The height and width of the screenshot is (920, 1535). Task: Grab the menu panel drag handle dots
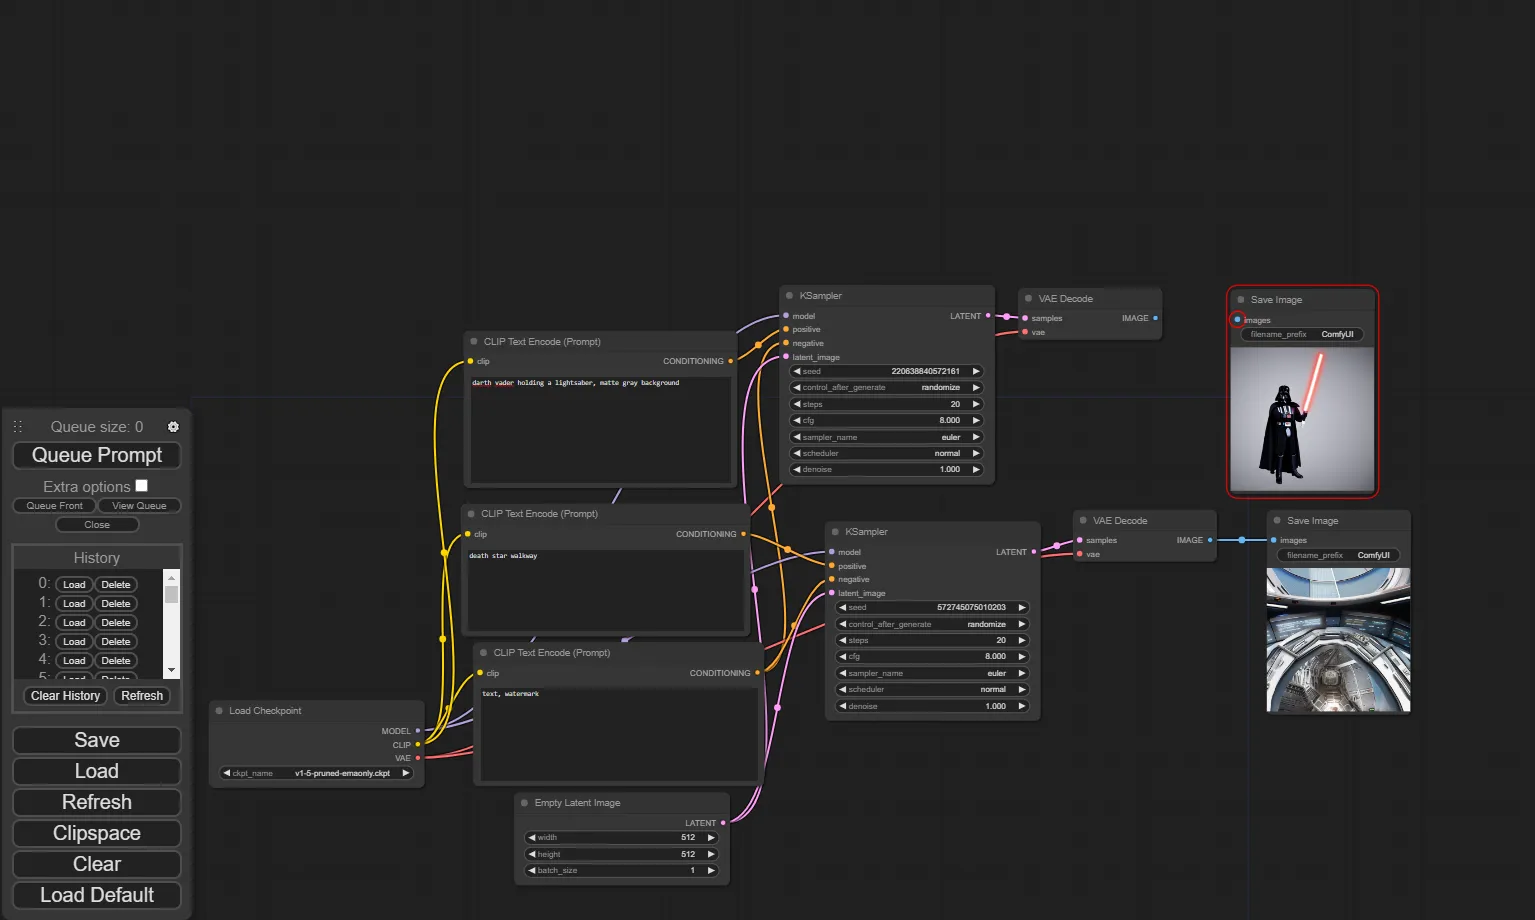(x=17, y=427)
